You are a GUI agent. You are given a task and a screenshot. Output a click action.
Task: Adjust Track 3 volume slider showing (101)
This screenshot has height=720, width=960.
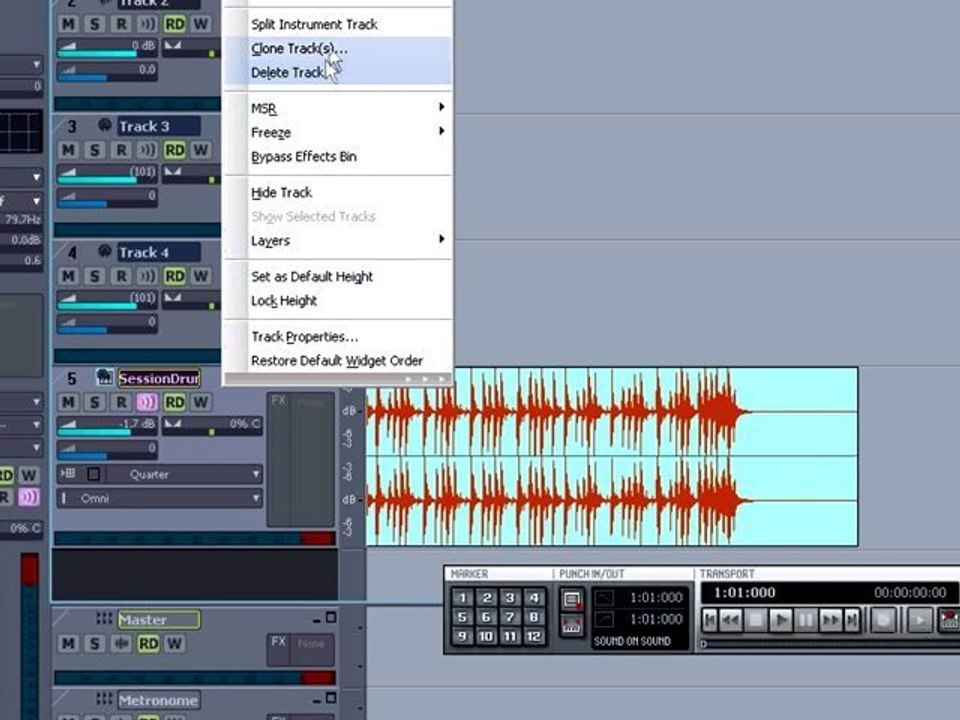tap(107, 173)
